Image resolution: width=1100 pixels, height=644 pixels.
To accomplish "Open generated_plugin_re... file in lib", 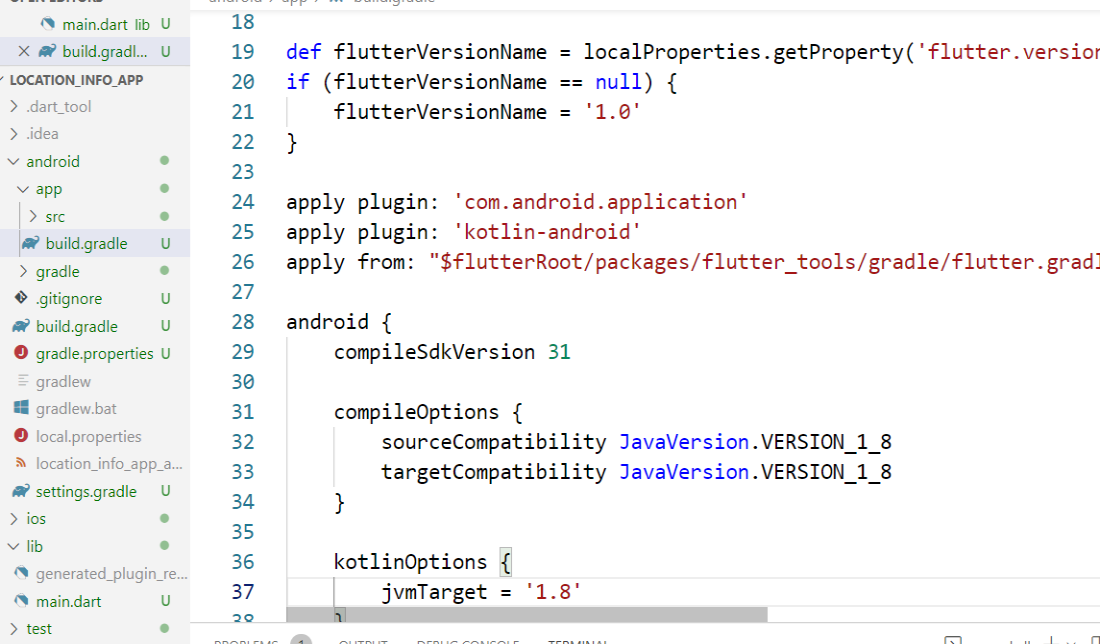I will [112, 574].
